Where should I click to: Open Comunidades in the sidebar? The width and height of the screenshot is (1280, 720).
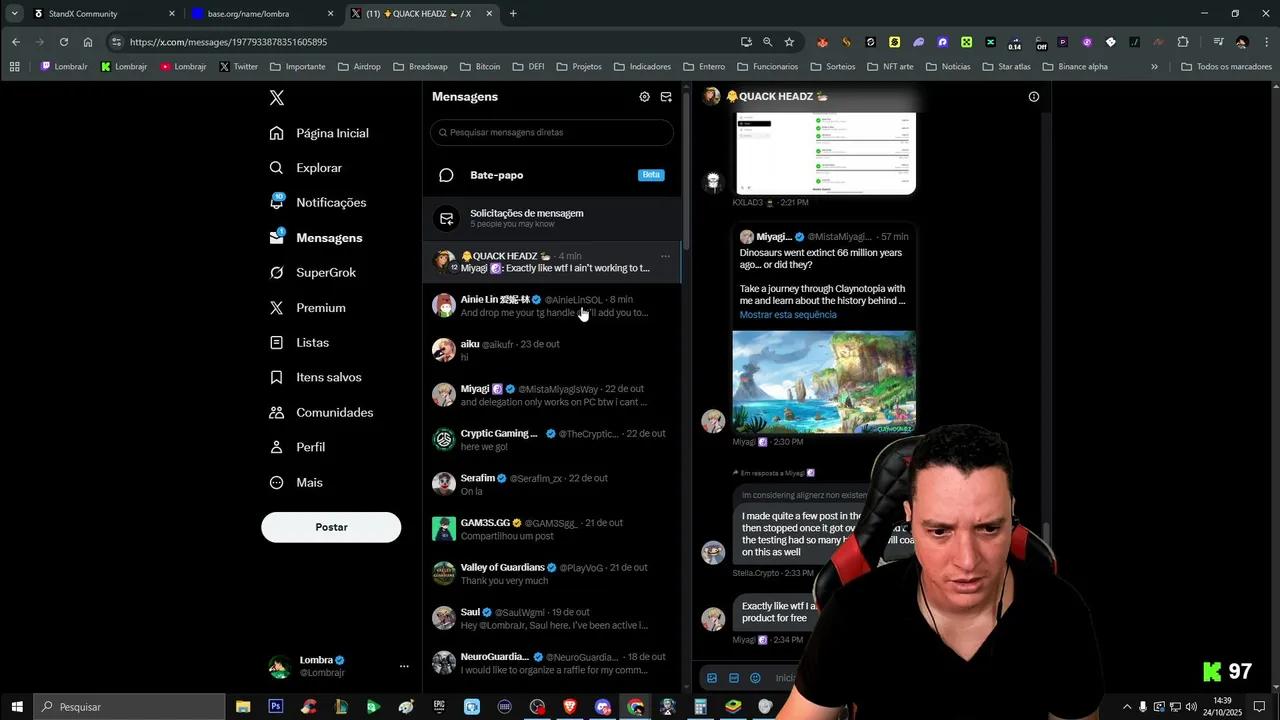pos(322,412)
